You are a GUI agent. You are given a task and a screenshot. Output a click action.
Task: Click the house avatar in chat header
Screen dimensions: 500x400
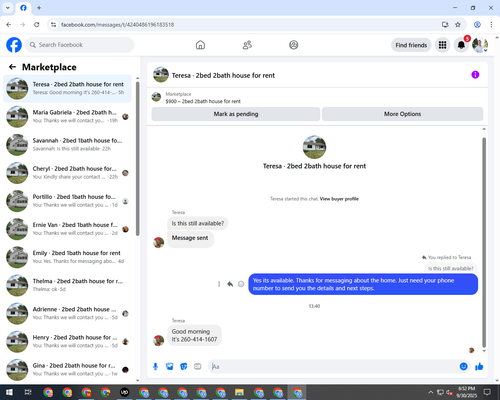[161, 75]
